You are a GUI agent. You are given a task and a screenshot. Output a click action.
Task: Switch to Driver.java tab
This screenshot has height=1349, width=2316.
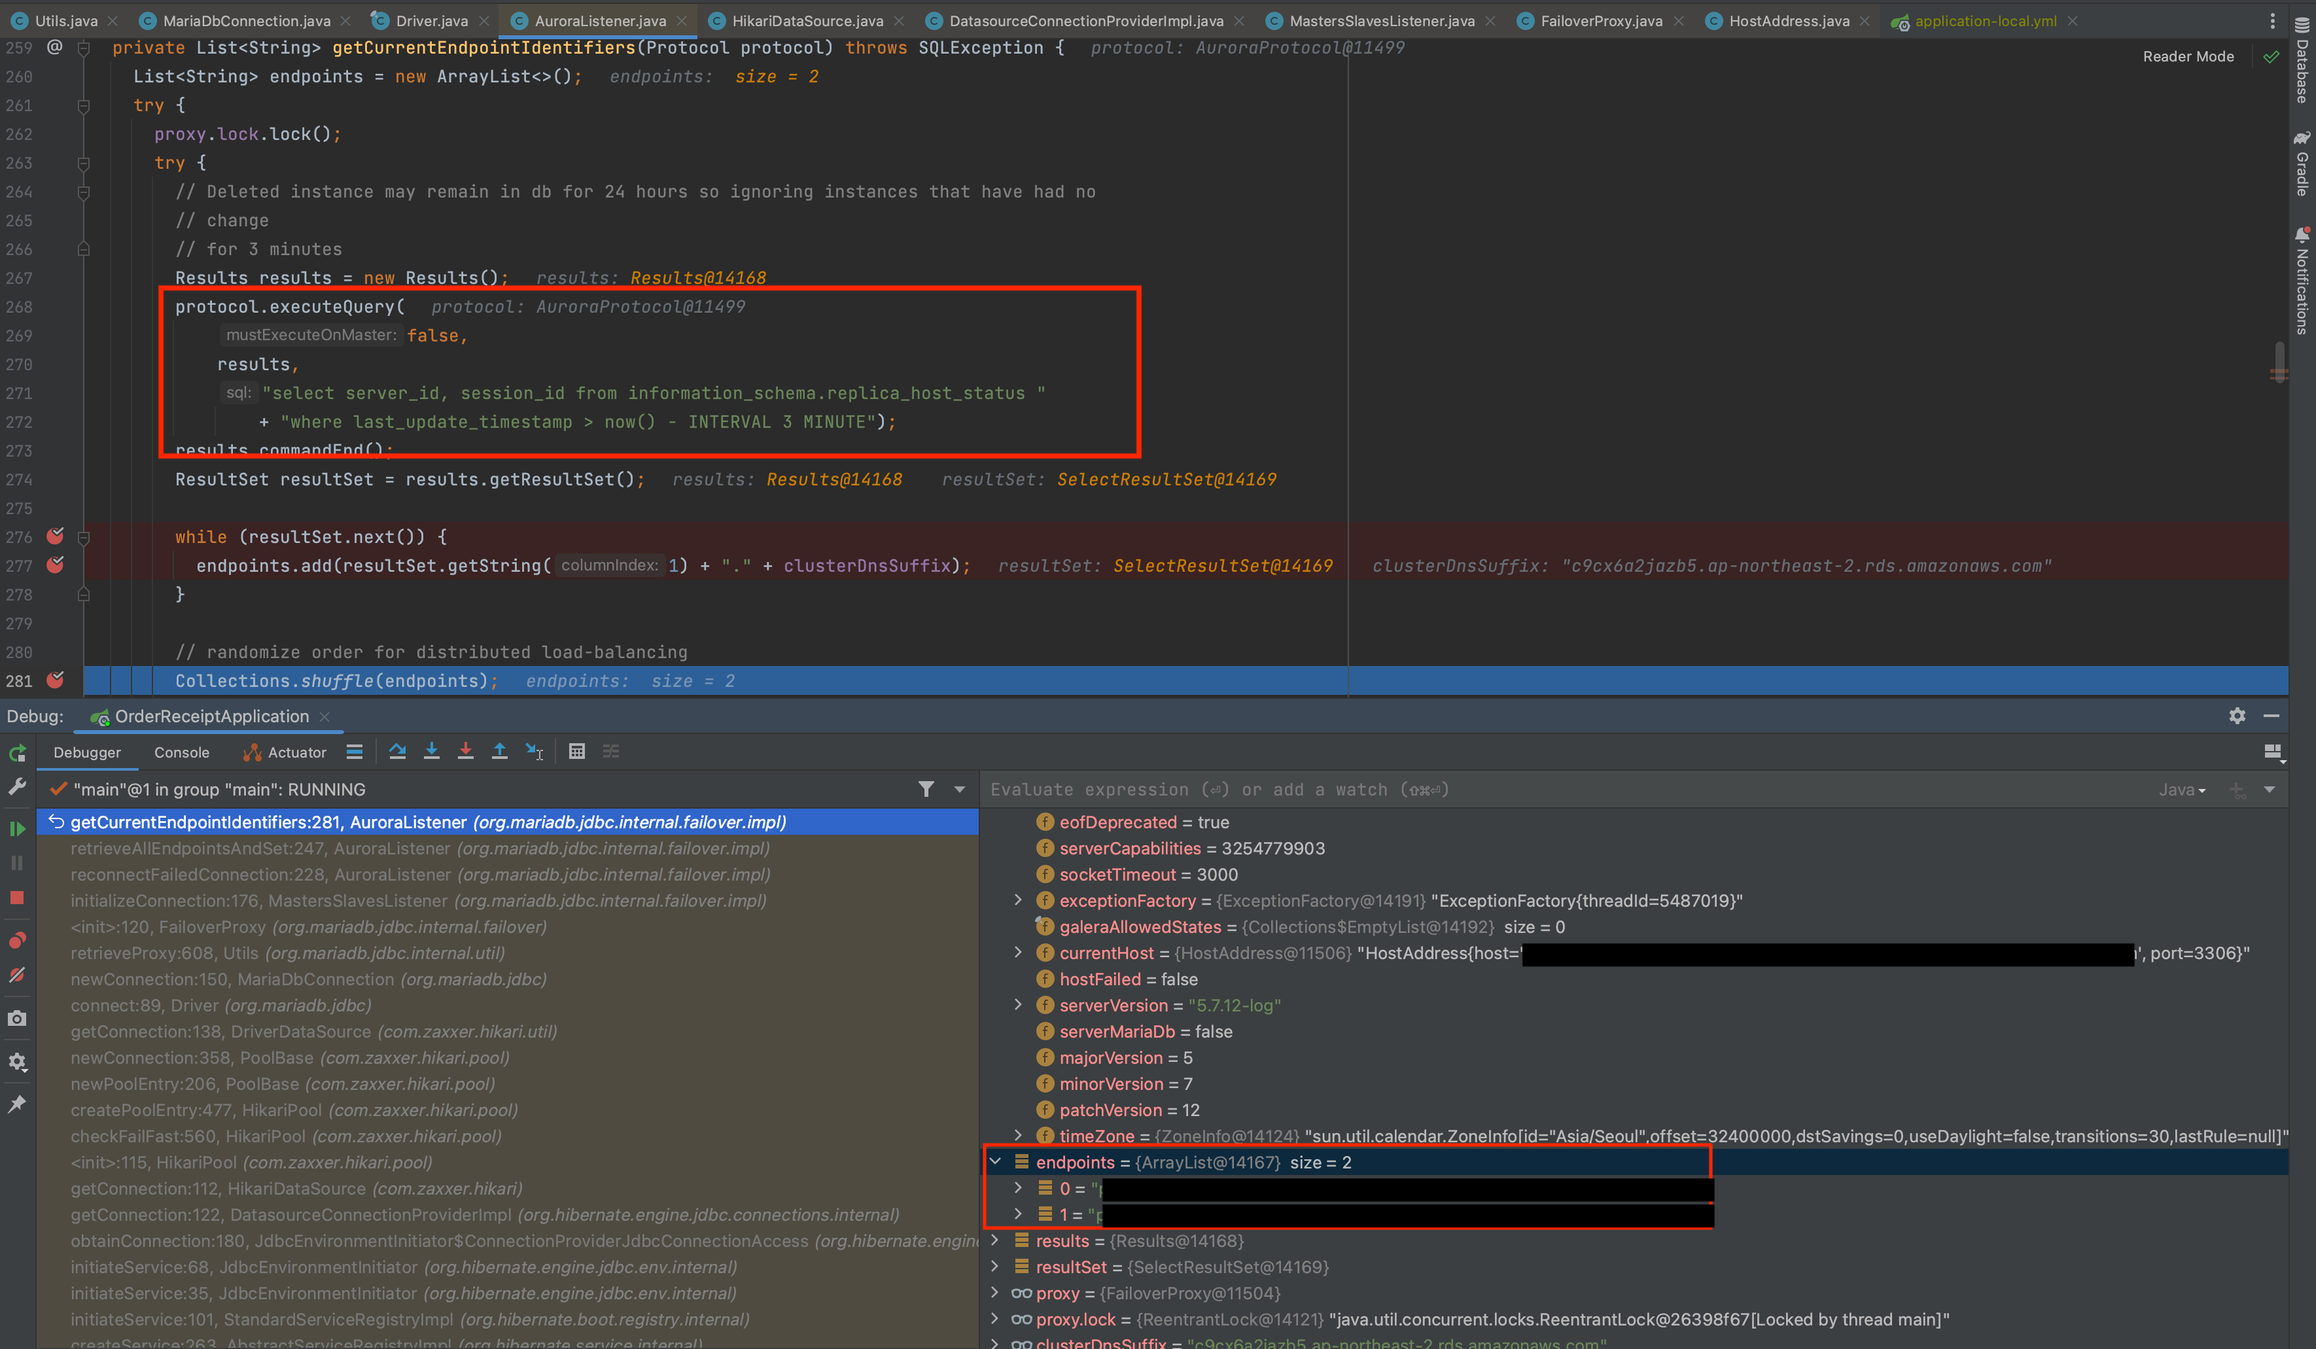(x=431, y=21)
